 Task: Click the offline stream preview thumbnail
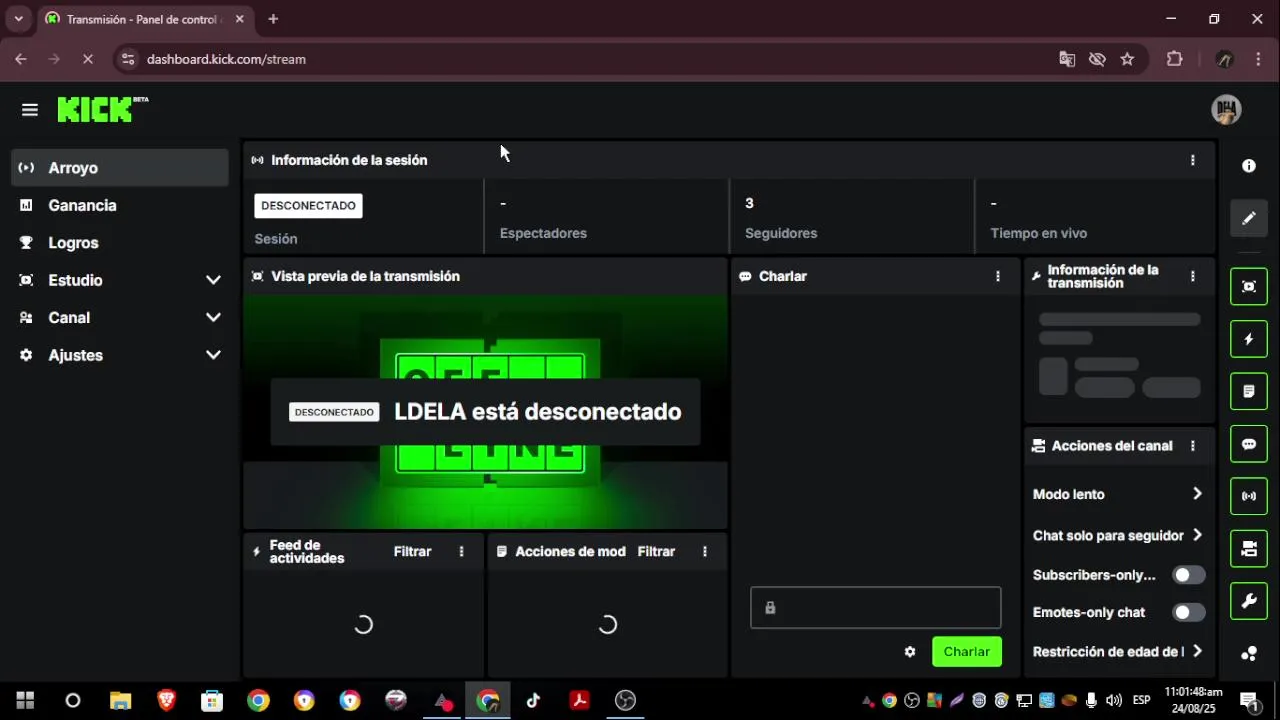[x=485, y=412]
